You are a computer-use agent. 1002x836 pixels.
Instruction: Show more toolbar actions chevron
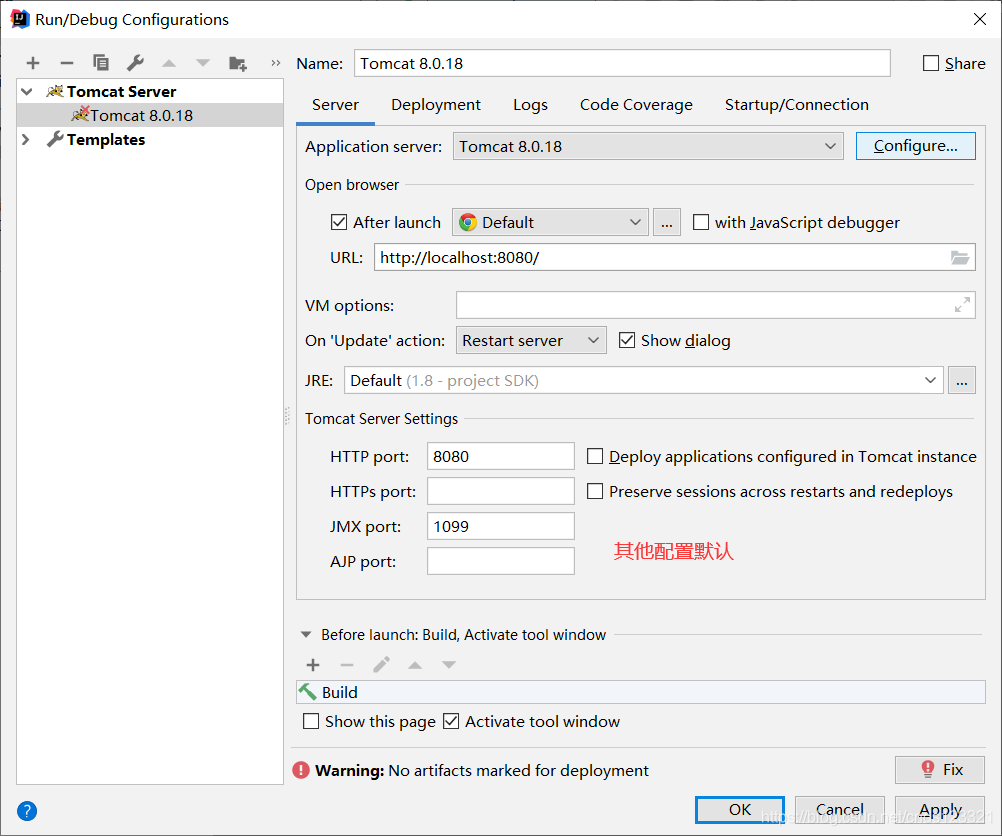tap(275, 63)
